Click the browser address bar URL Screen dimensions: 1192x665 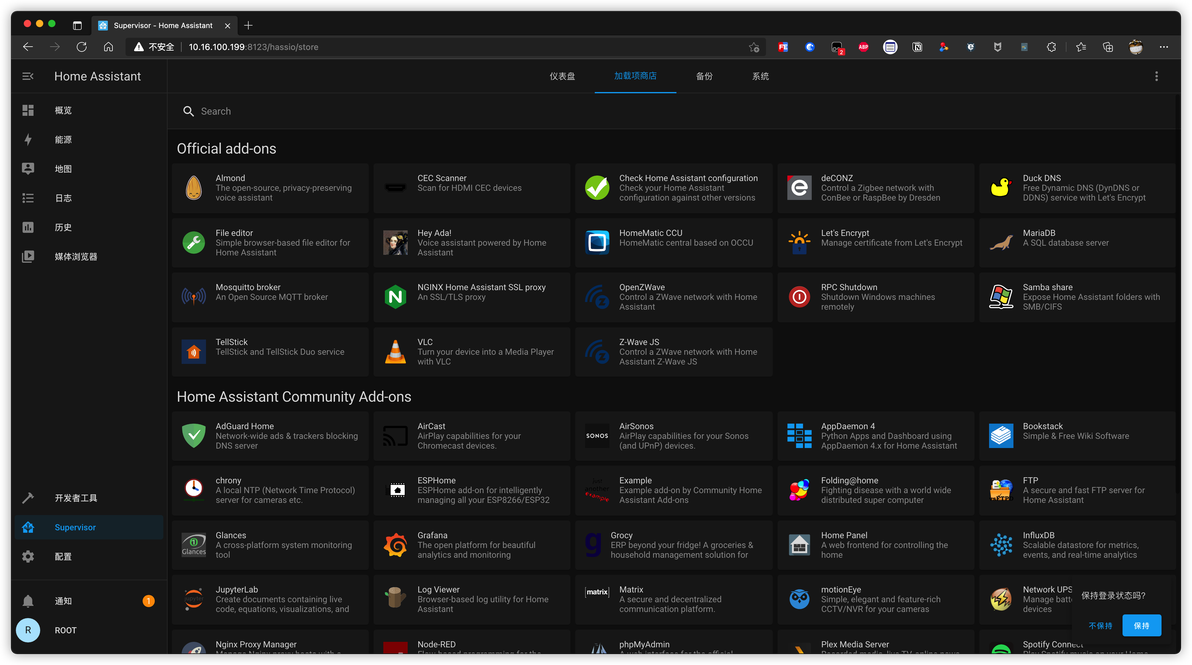click(x=253, y=47)
